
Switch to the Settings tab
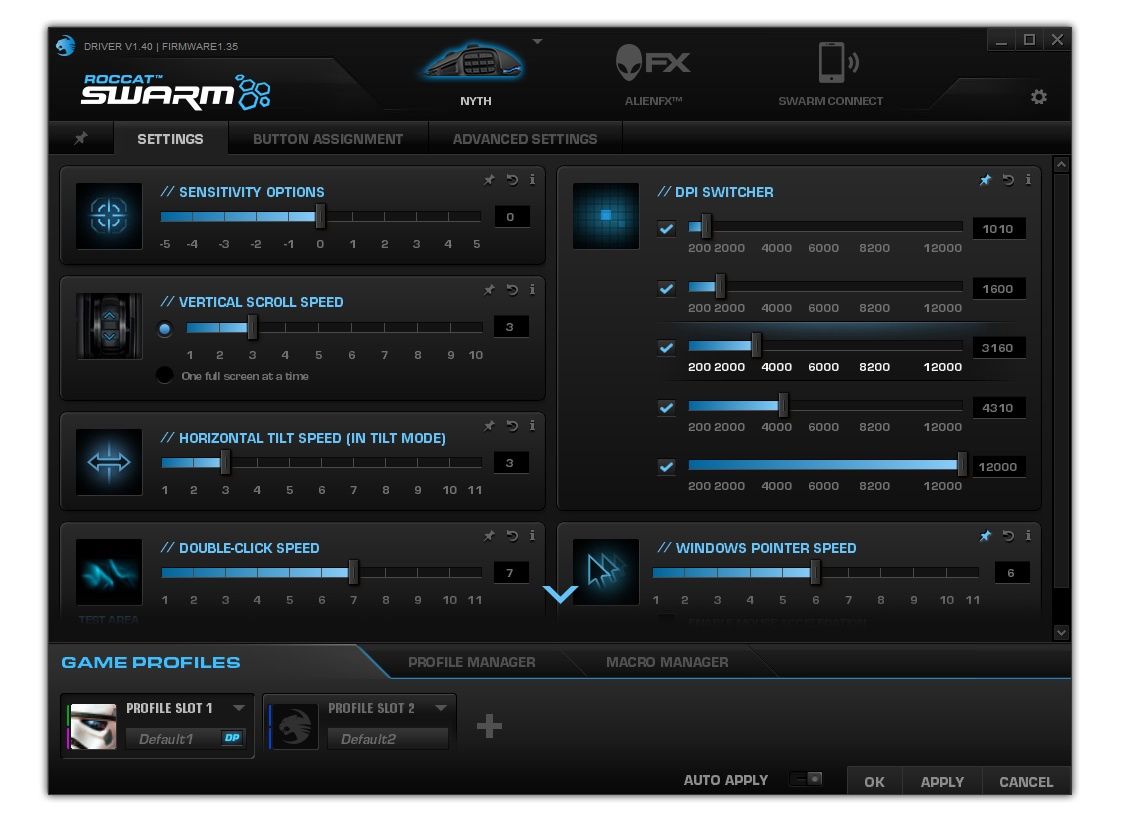170,139
